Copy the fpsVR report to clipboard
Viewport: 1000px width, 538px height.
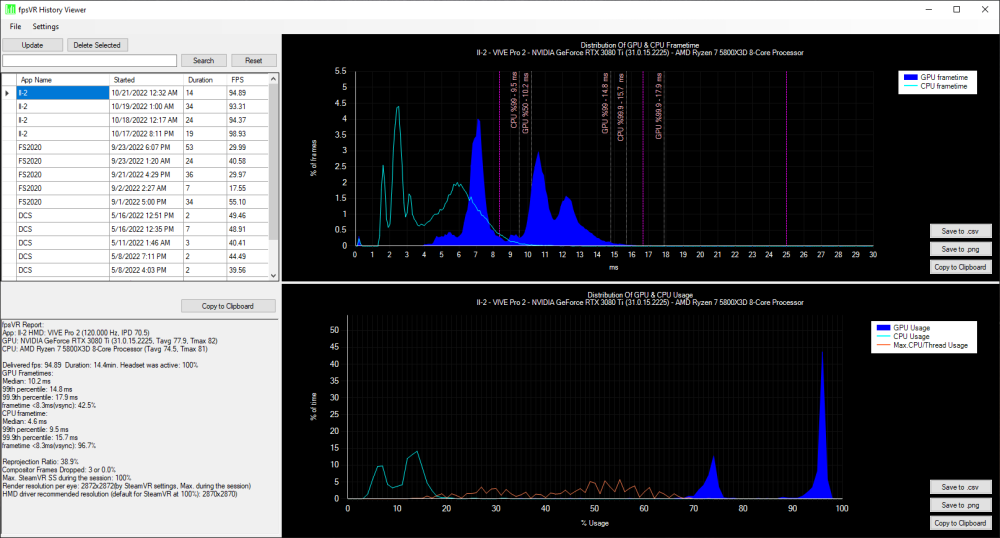click(x=228, y=305)
